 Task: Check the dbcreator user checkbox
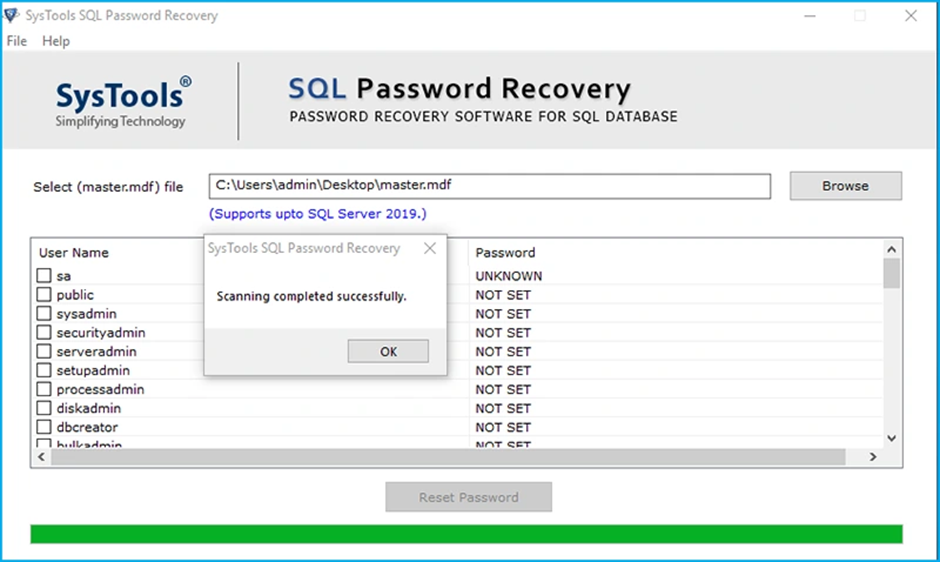pos(44,427)
